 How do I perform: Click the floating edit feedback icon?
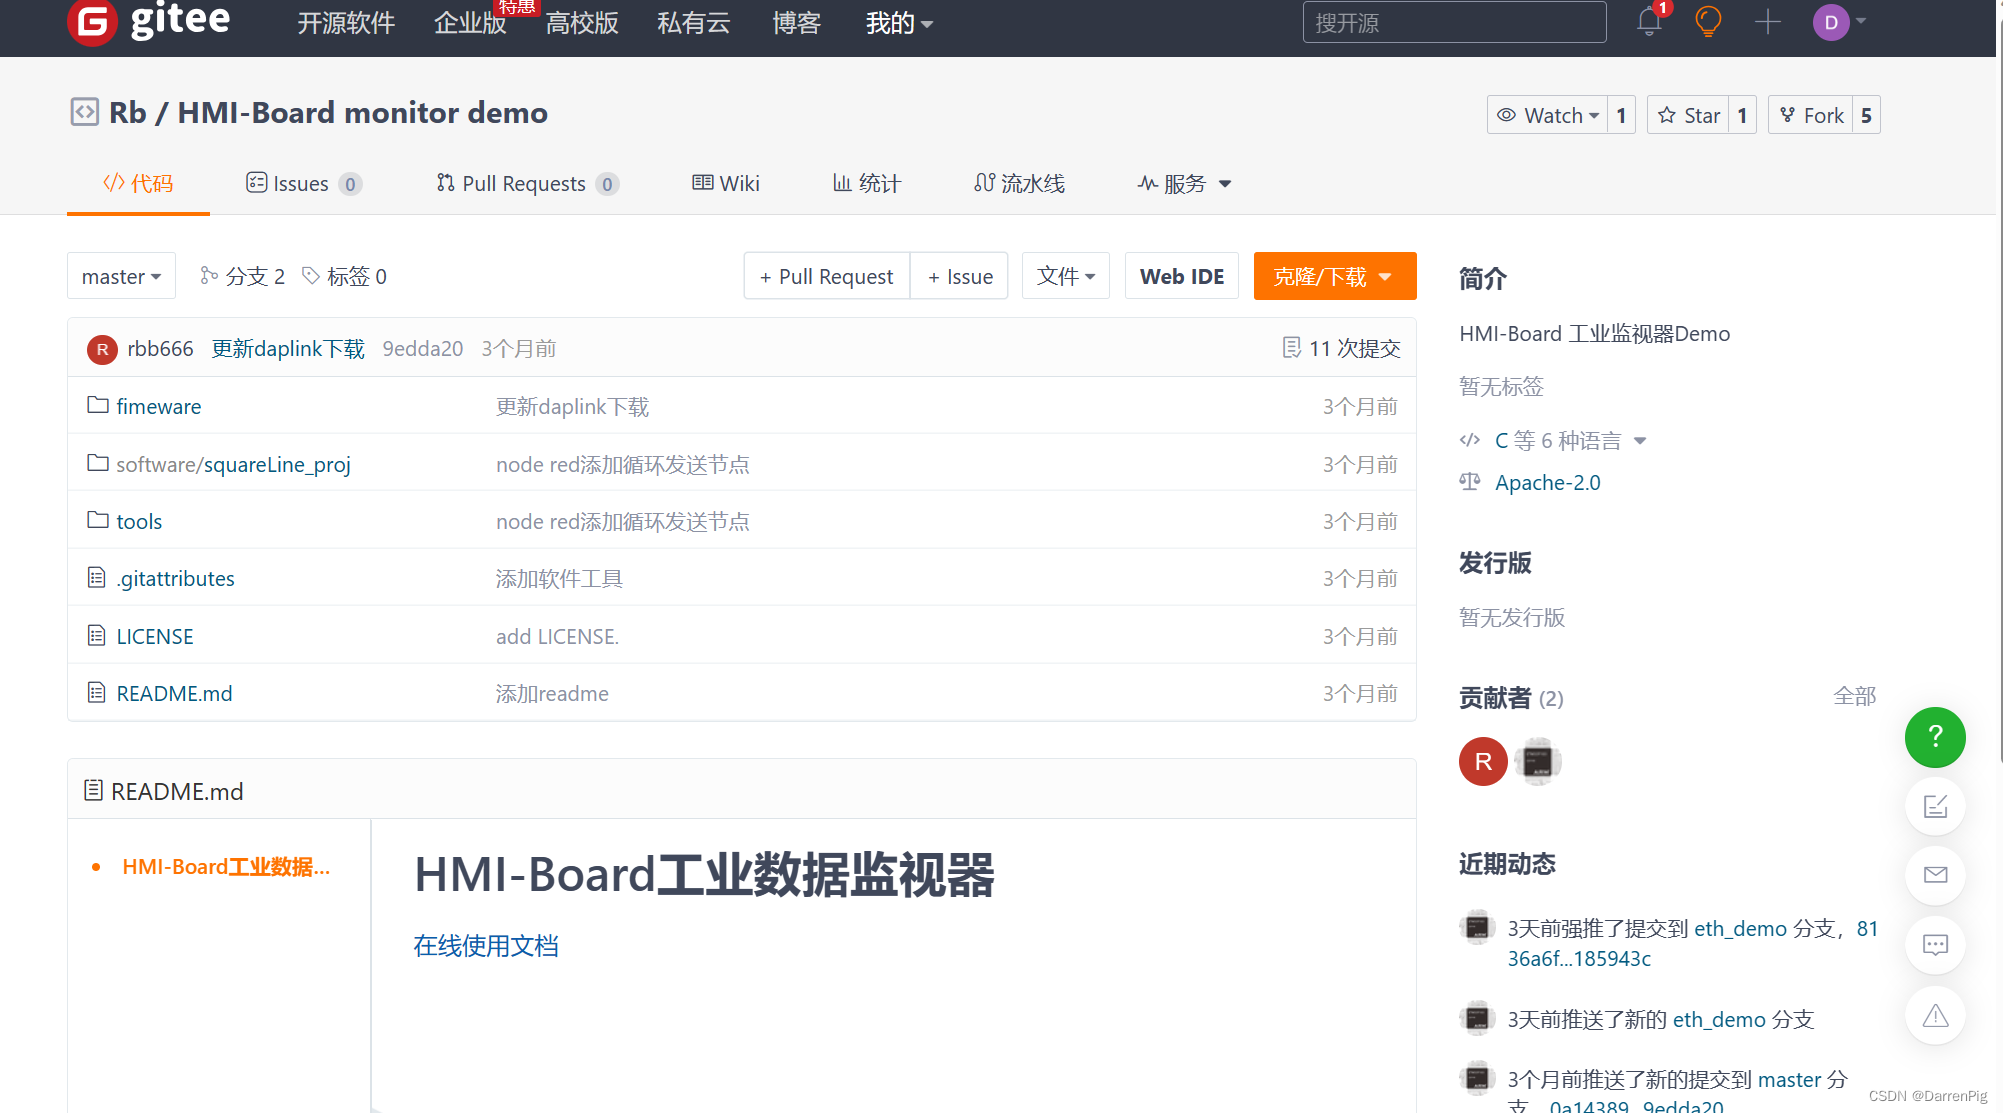(1935, 806)
